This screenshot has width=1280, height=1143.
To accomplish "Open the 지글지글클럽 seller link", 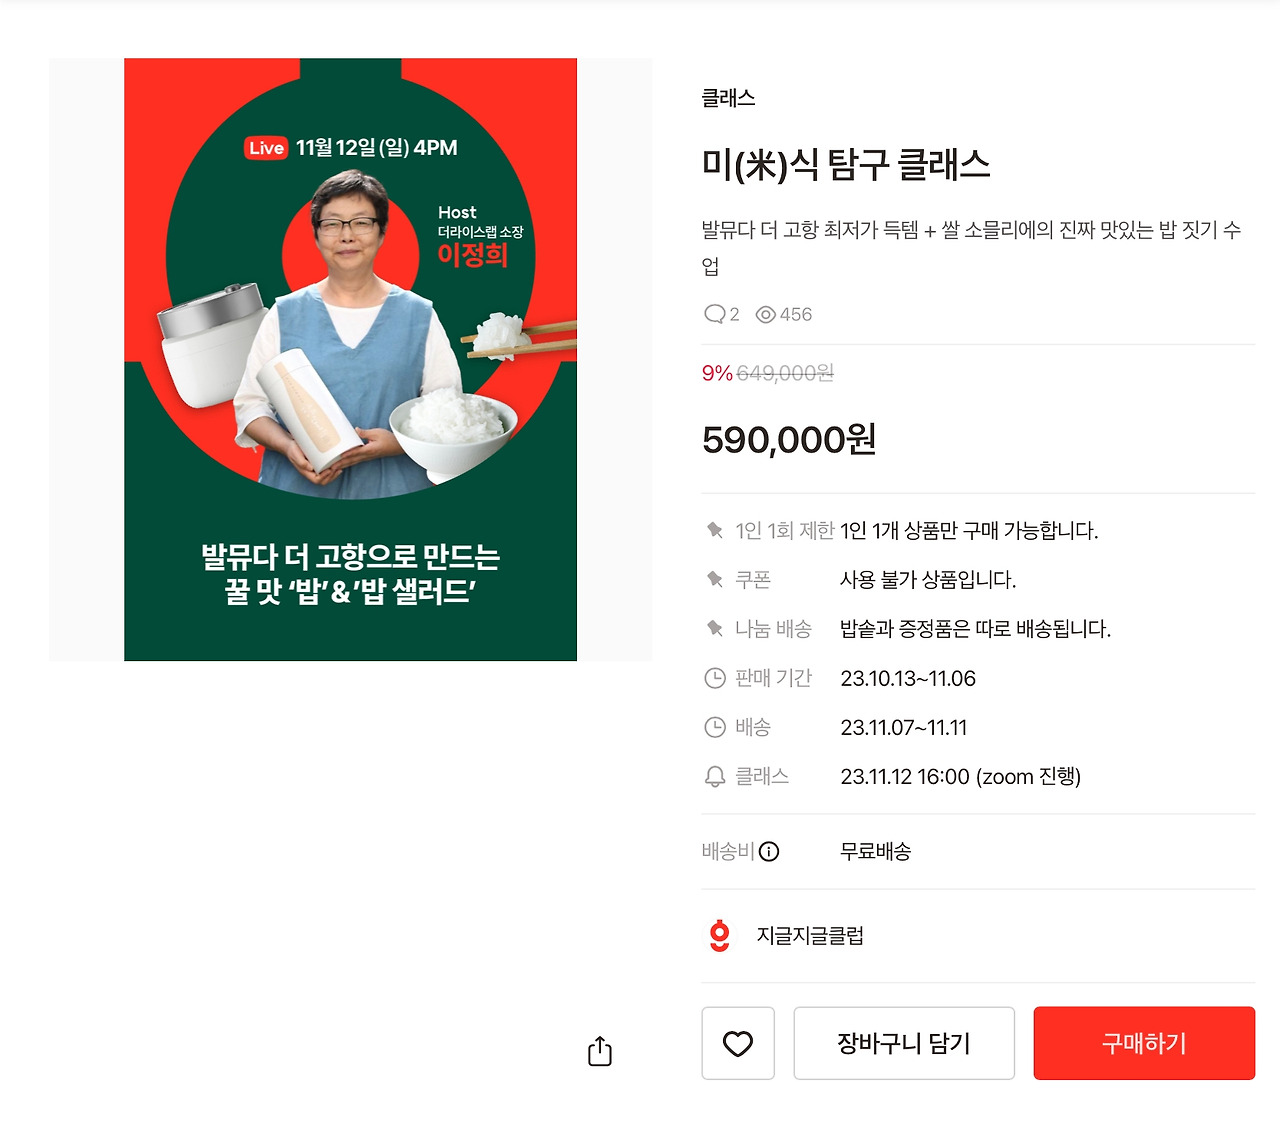I will (810, 935).
